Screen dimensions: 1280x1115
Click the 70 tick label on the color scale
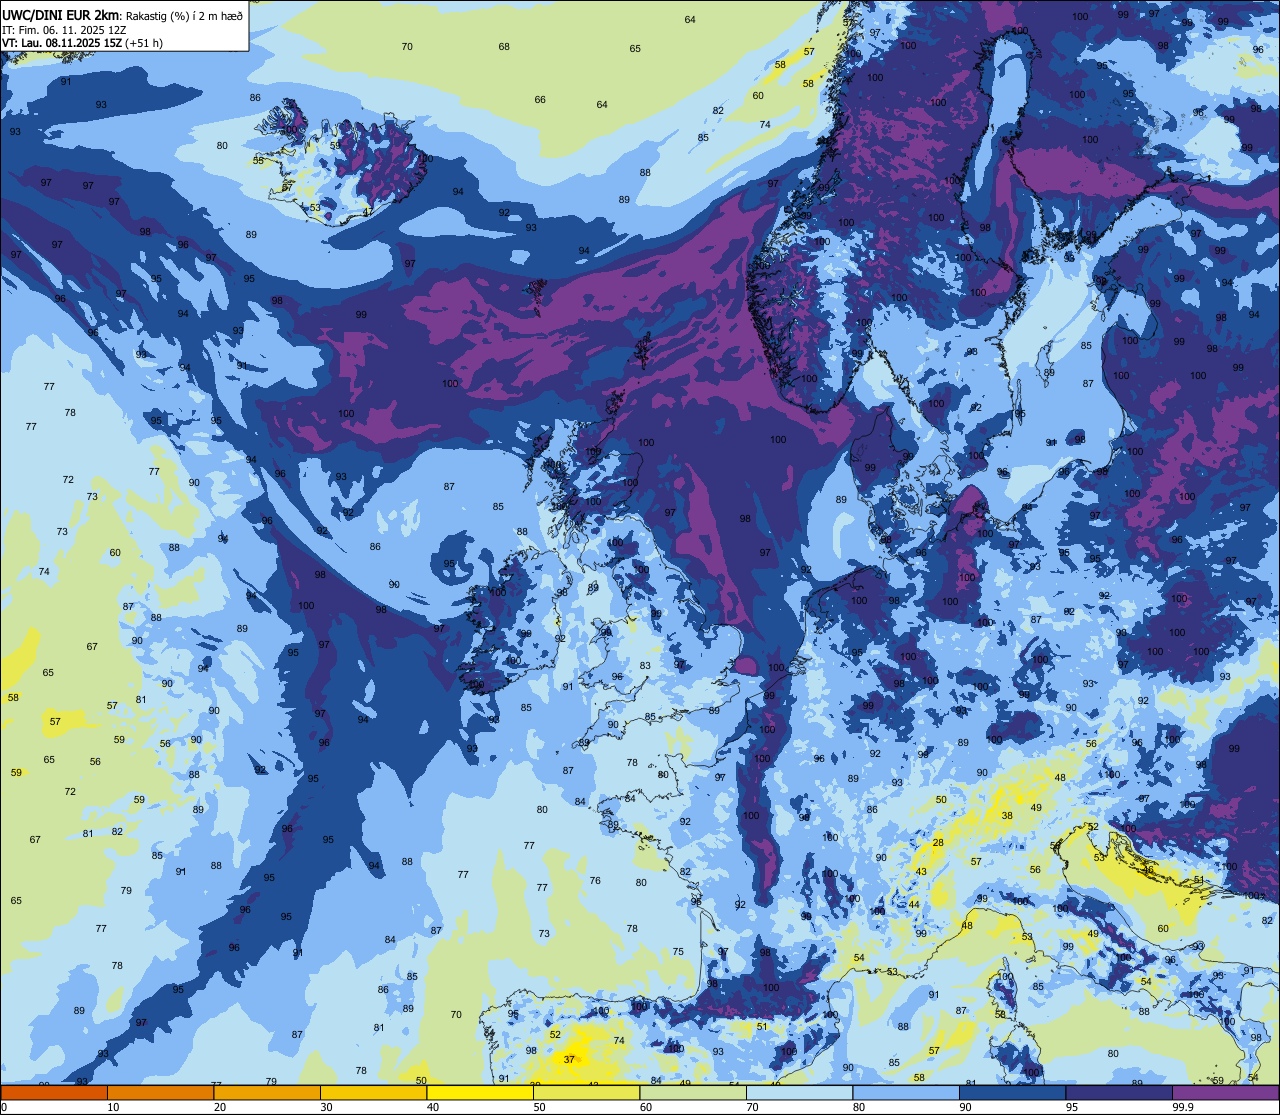click(752, 1107)
